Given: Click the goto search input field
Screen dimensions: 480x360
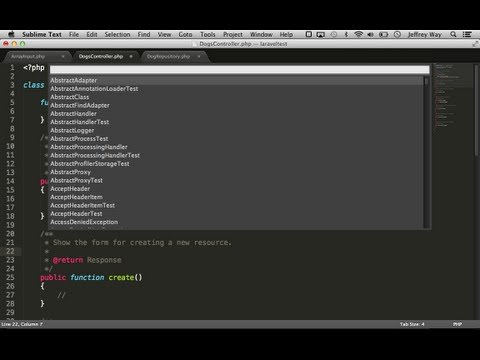Looking at the screenshot, I should [240, 69].
